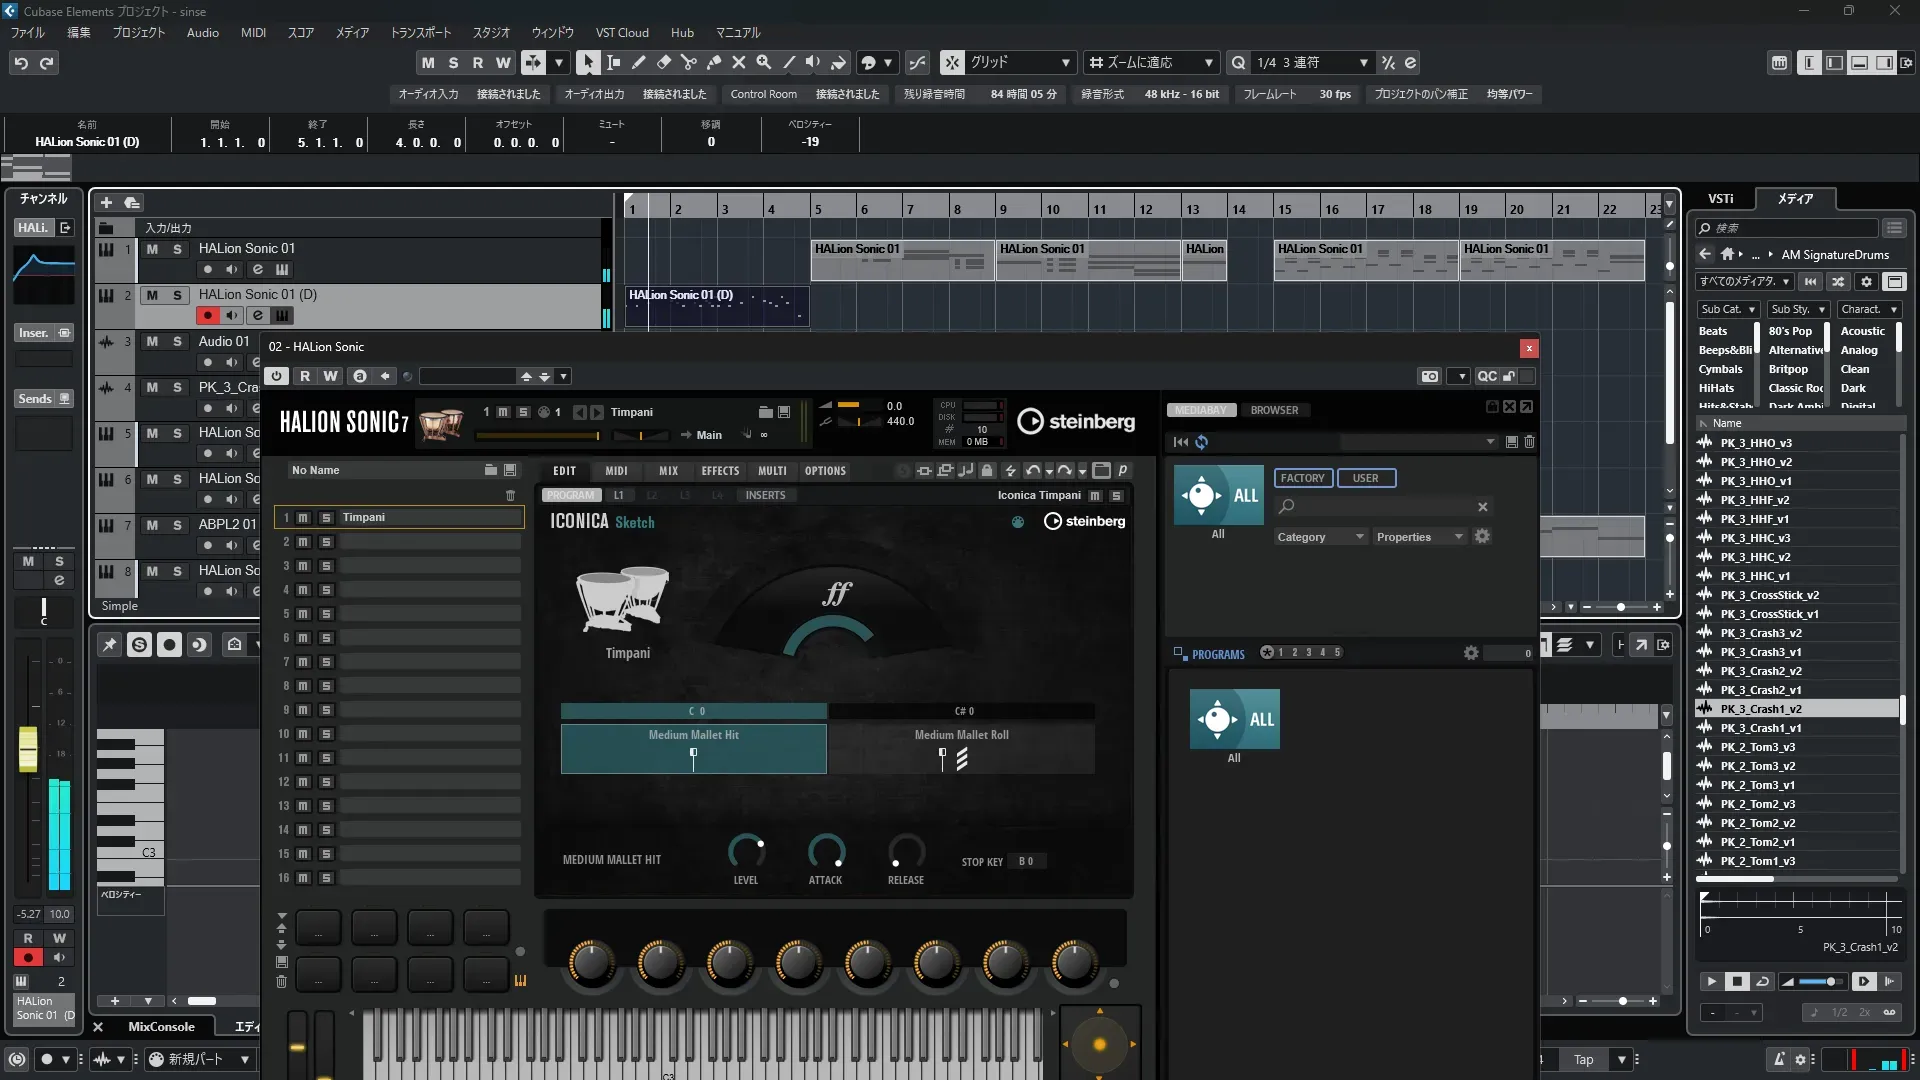
Task: Click the Mute X tool
Action: click(739, 62)
